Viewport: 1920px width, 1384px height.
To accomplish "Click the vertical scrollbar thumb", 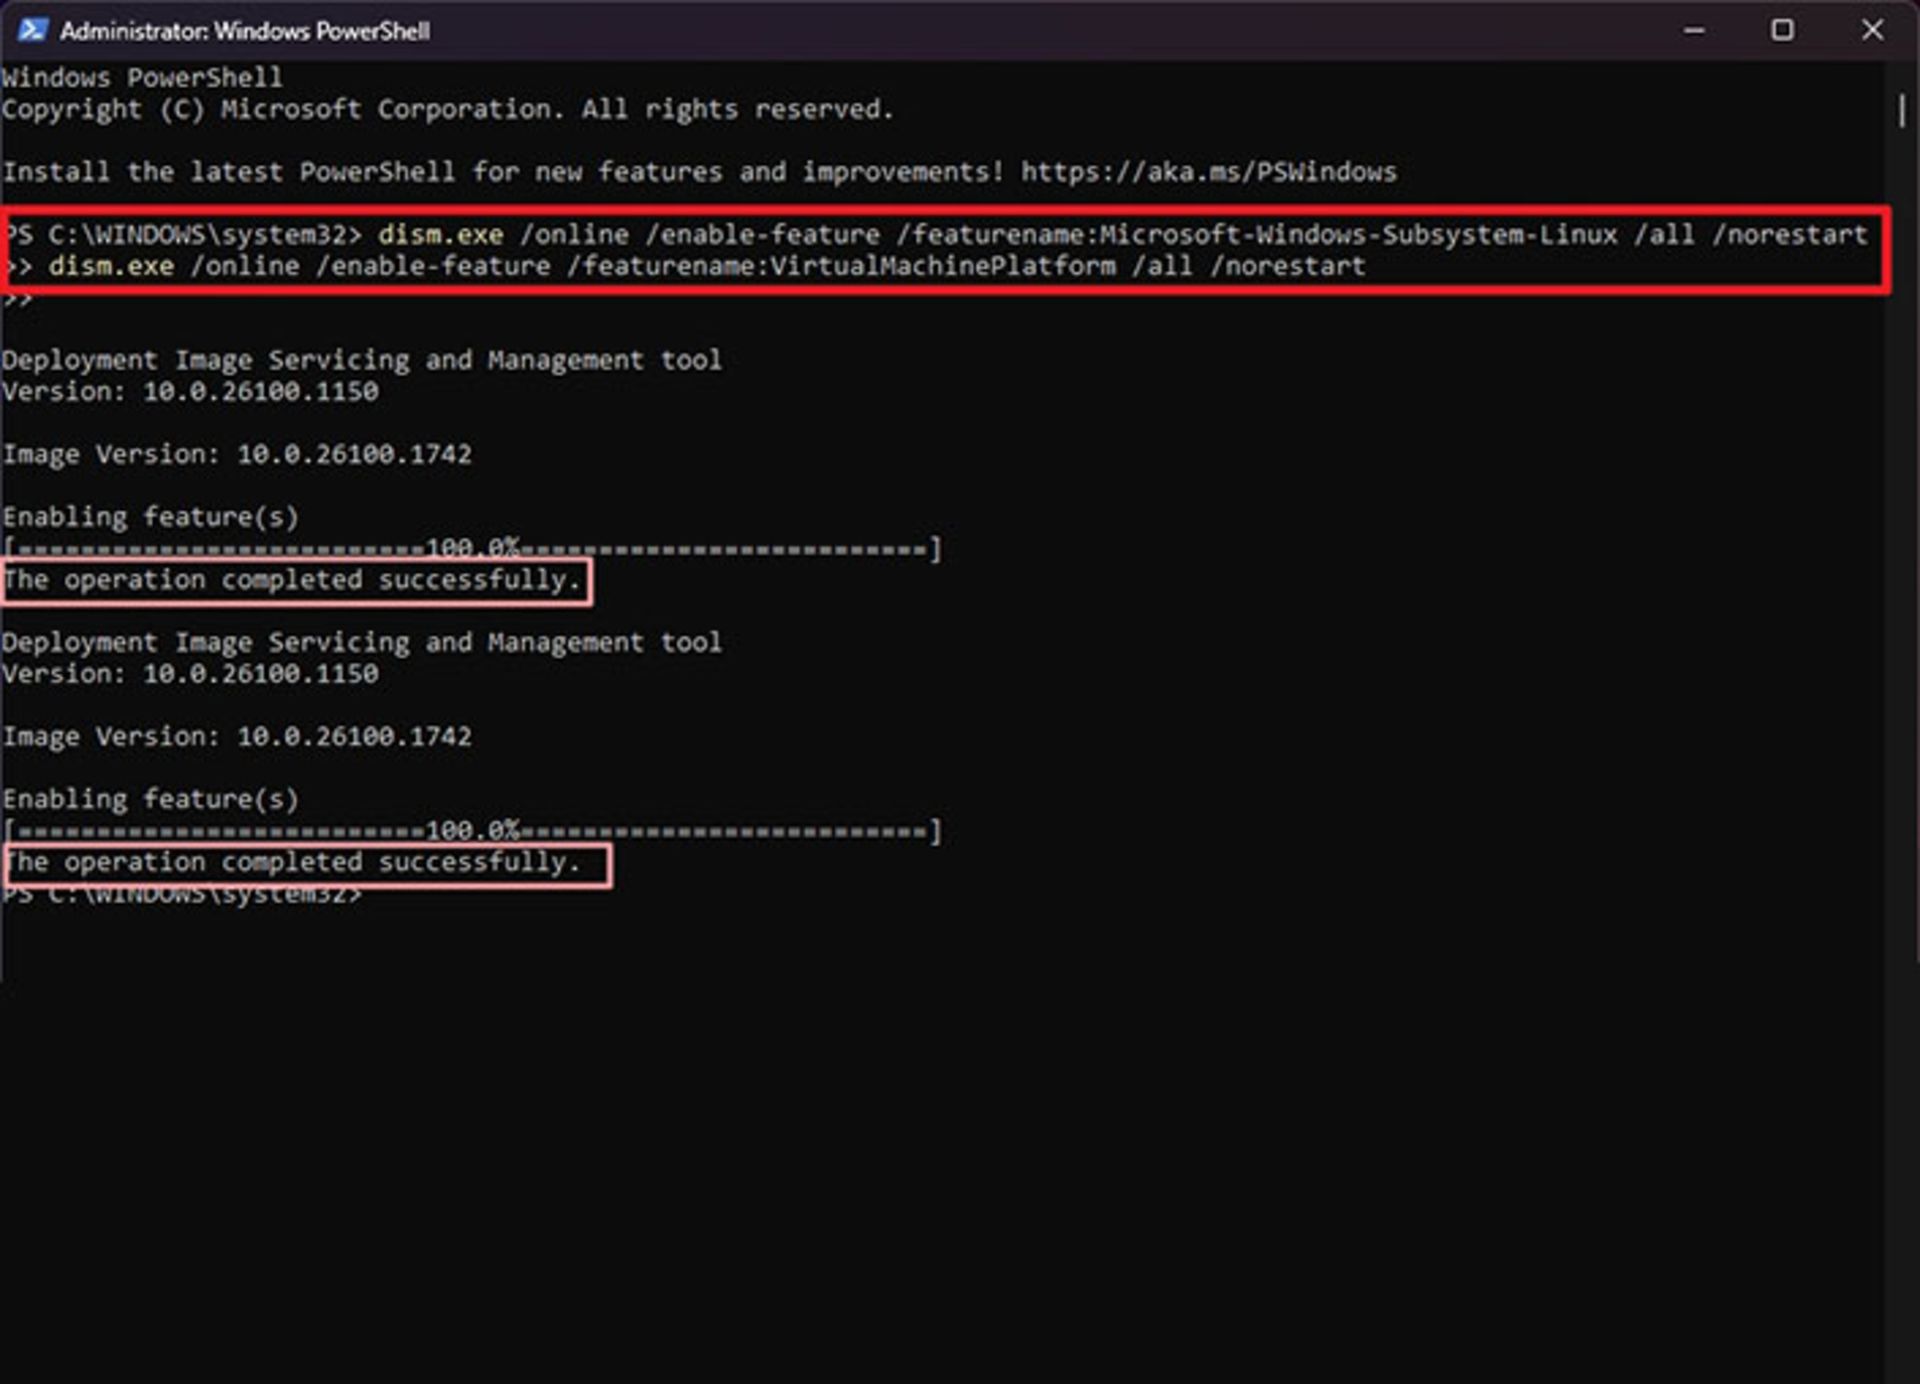I will pos(1901,110).
